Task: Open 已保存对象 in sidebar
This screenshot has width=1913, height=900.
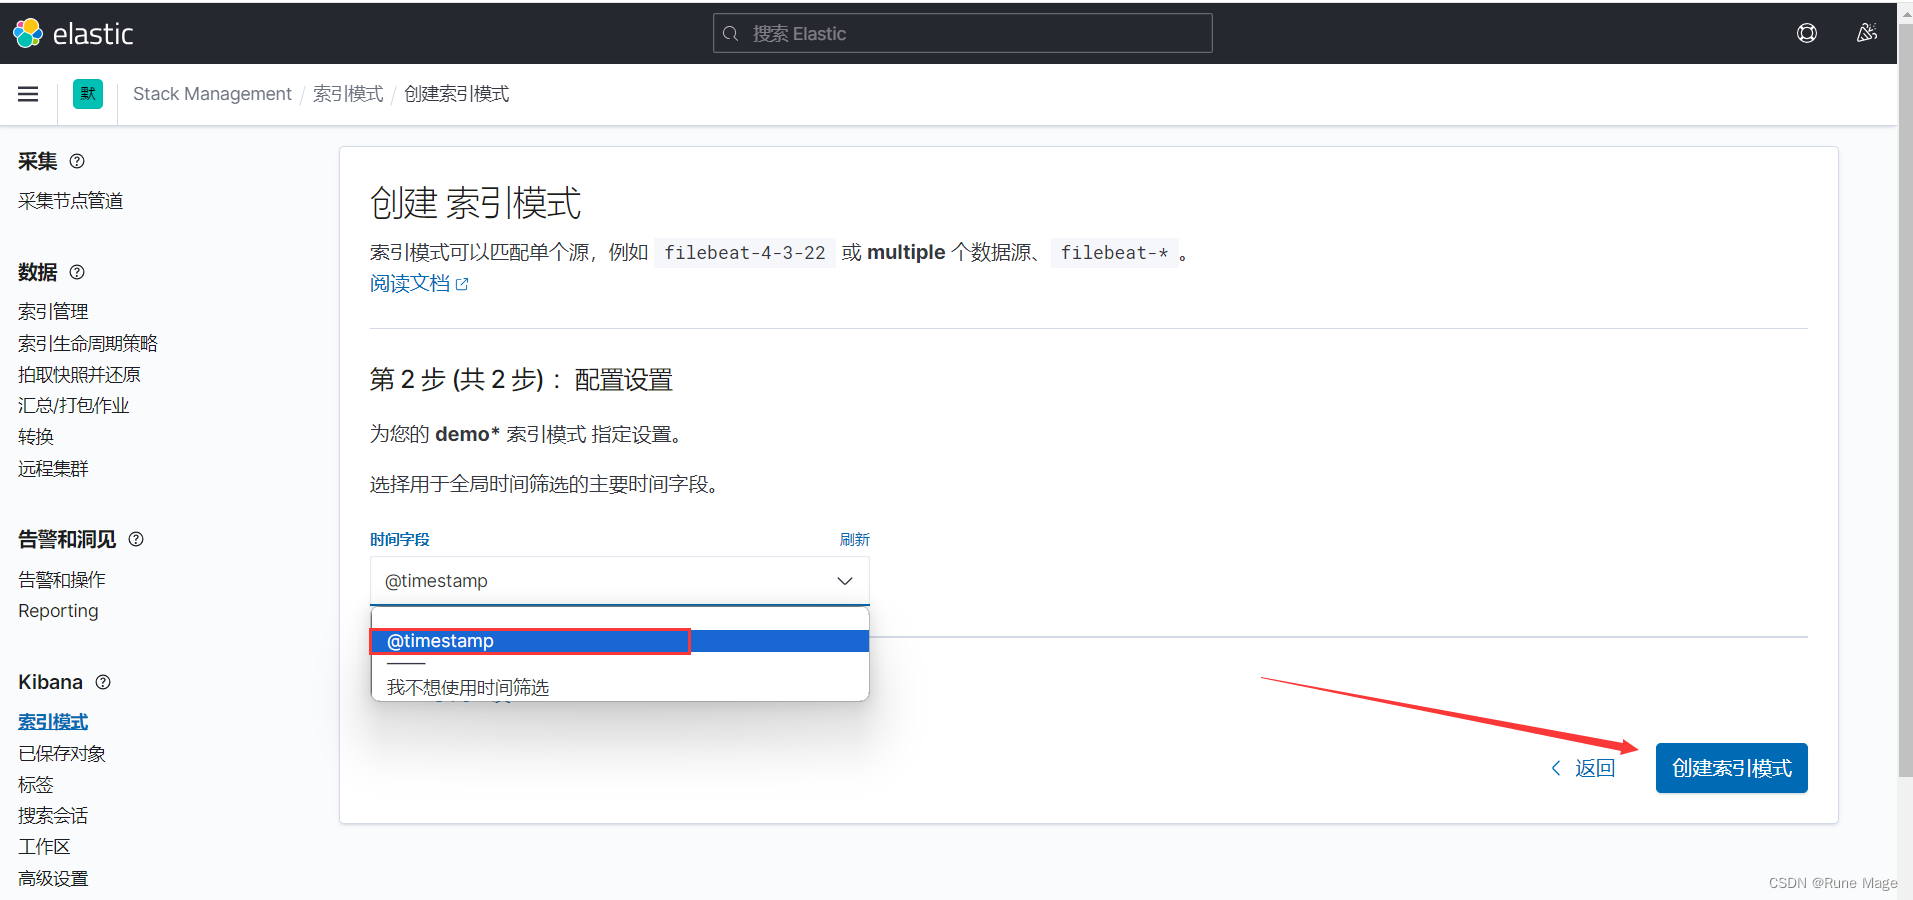Action: (x=62, y=753)
